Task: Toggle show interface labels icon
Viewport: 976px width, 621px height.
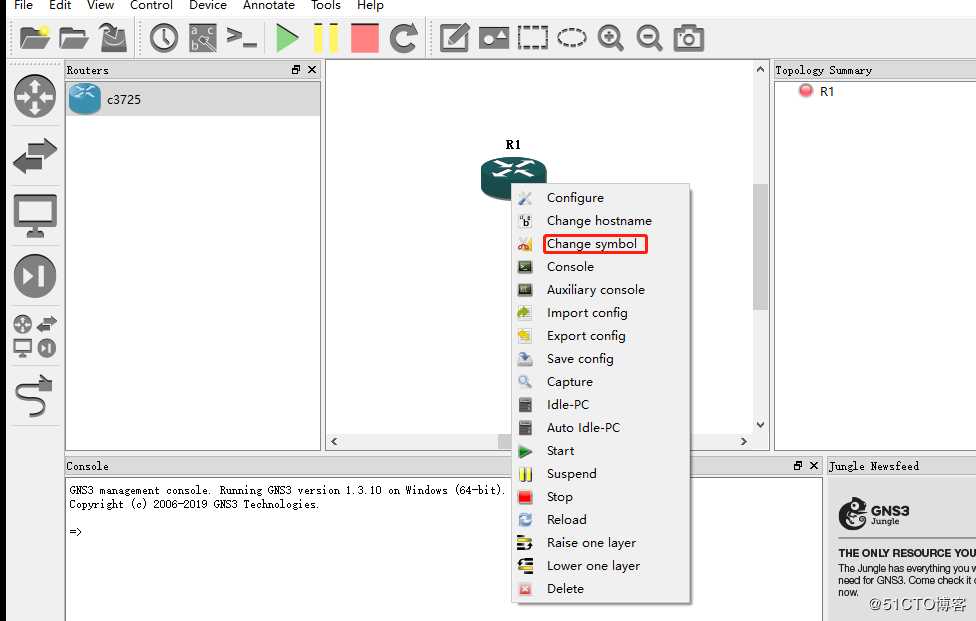Action: point(204,38)
